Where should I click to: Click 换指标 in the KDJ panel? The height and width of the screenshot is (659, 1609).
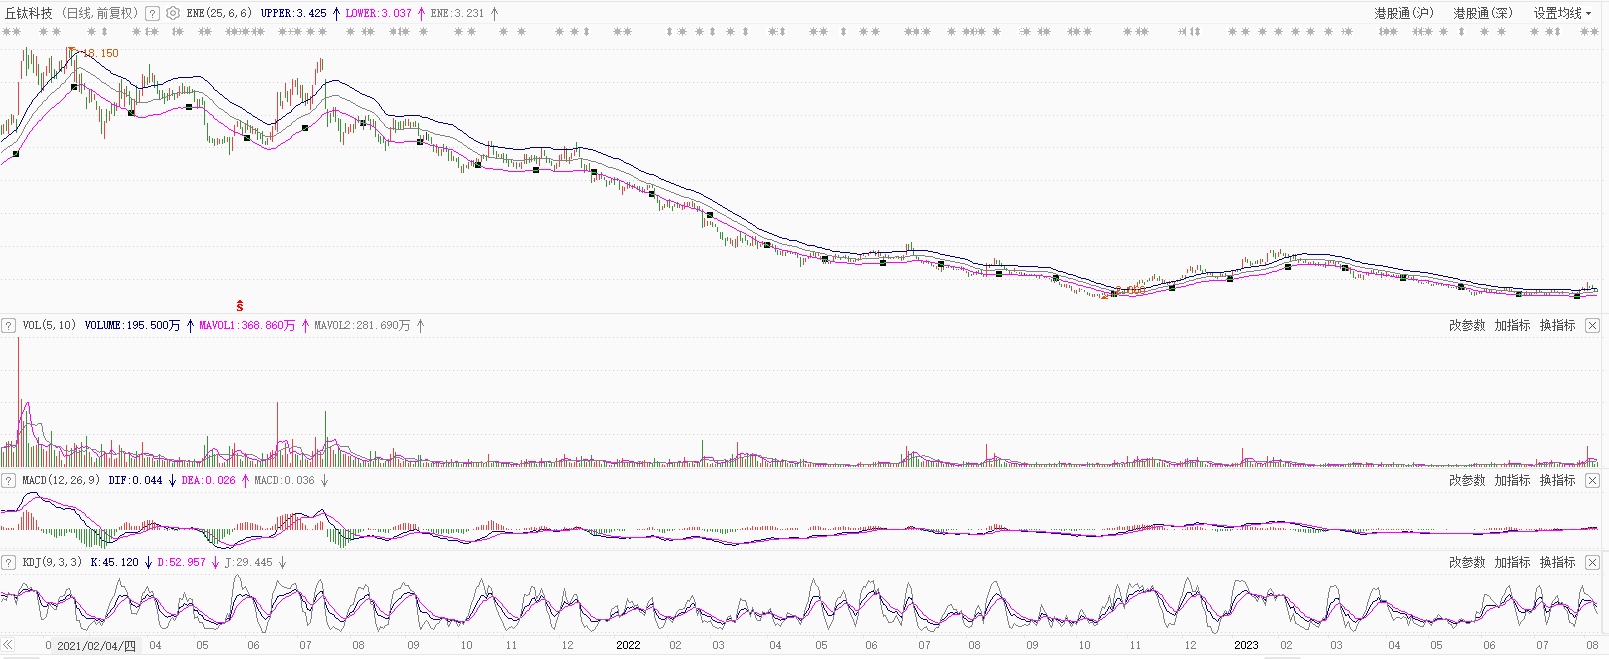[1557, 563]
